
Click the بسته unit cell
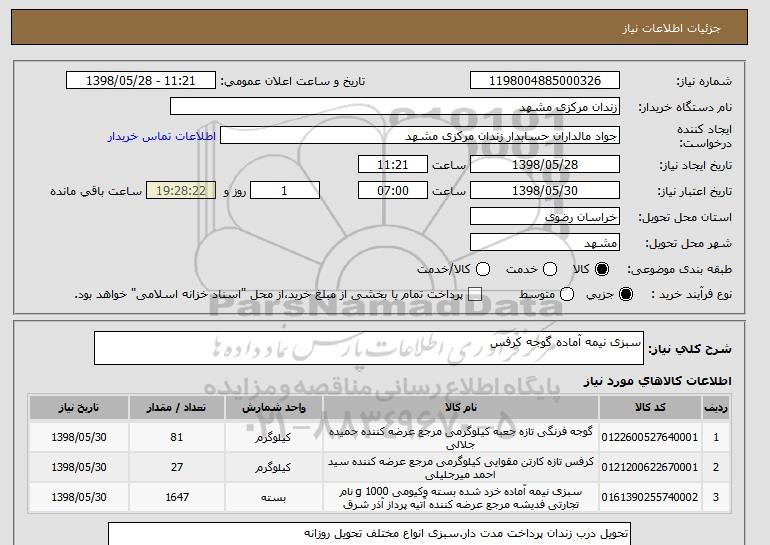[x=274, y=497]
